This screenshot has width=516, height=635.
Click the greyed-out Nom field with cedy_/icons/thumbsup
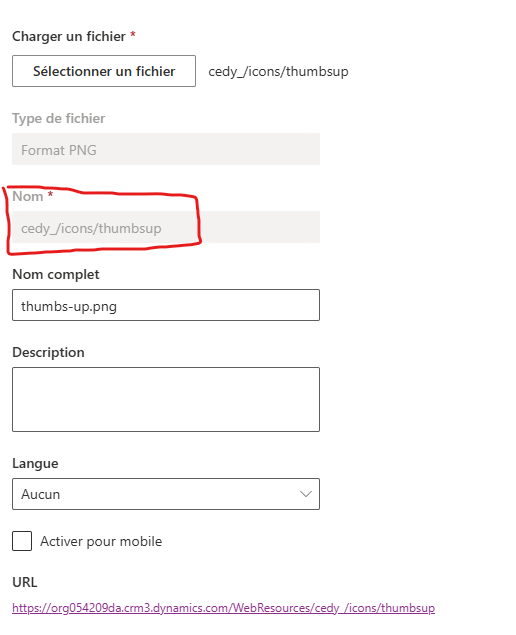[166, 227]
